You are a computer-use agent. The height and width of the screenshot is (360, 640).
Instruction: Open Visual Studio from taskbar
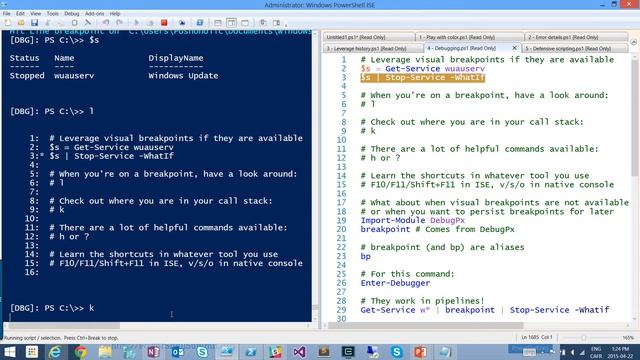click(299, 352)
